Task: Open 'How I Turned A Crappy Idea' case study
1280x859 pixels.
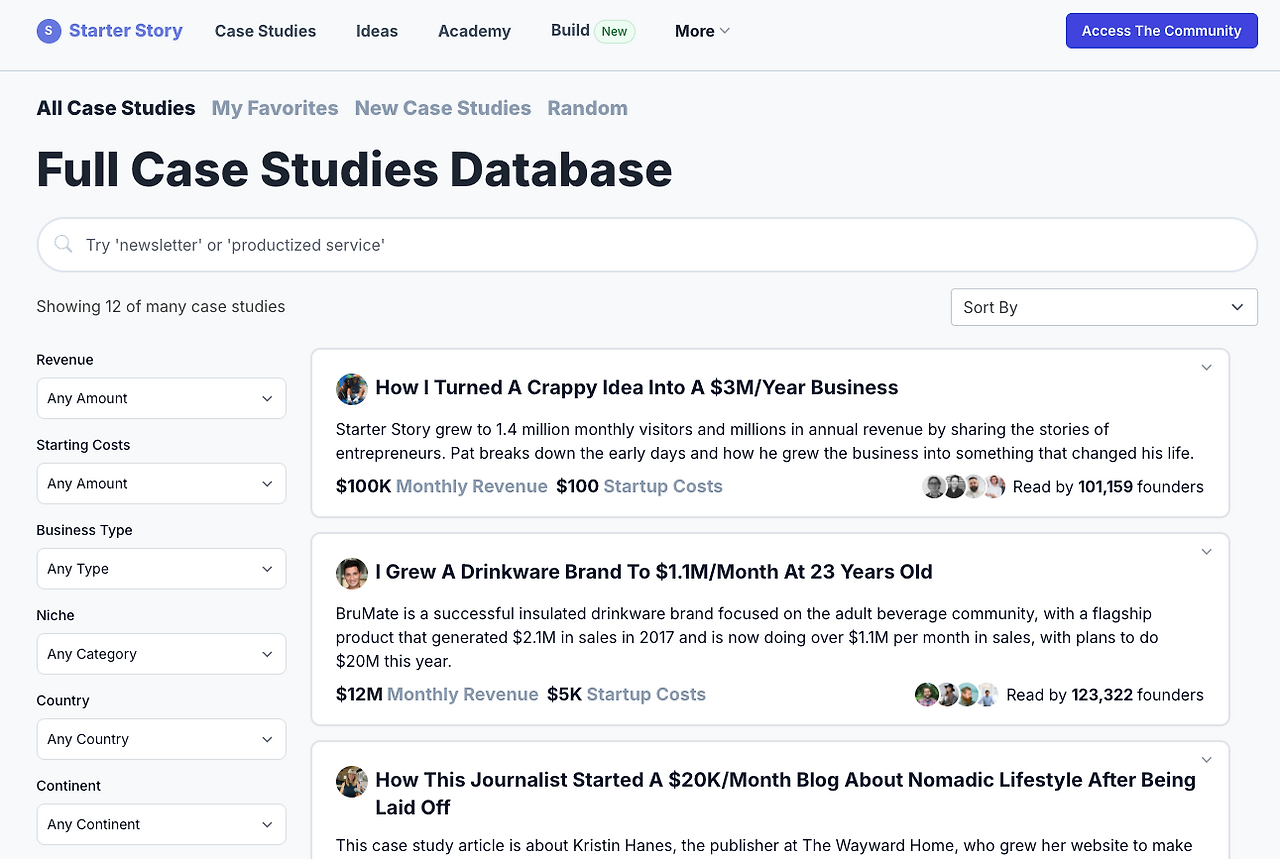Action: point(637,388)
